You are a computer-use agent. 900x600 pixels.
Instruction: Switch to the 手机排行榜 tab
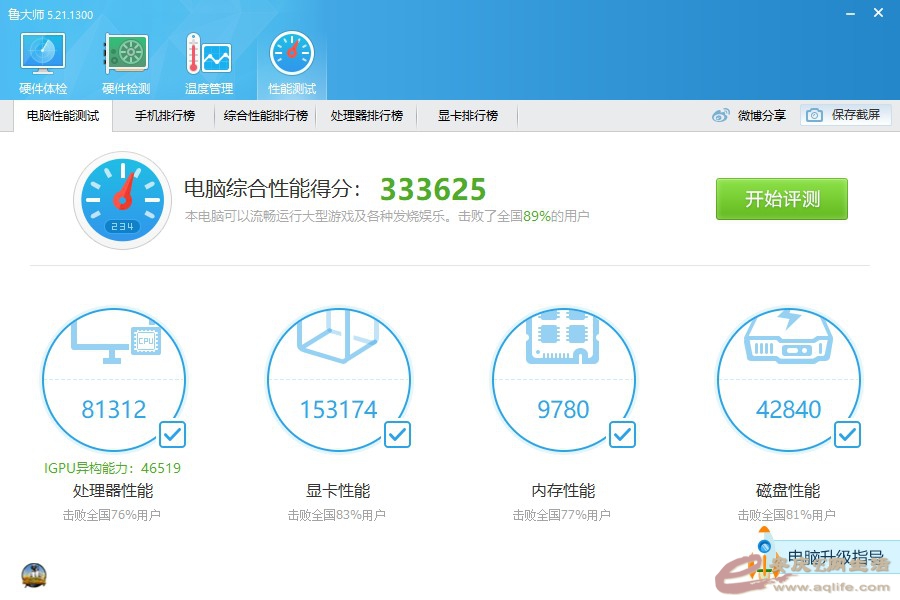165,116
